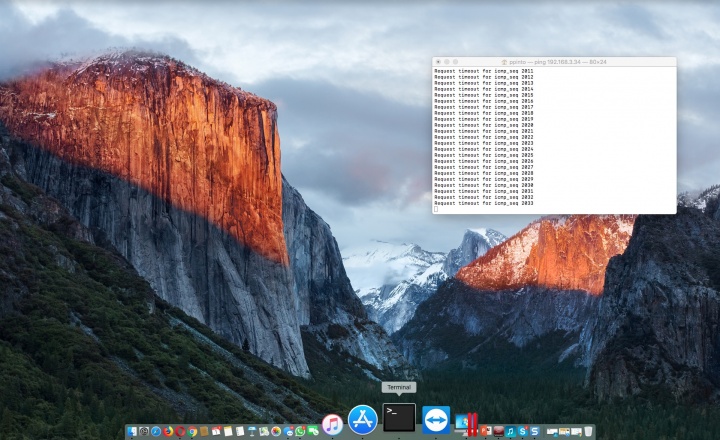Viewport: 720px width, 440px height.
Task: Open Google Chrome in the dock
Action: point(192,432)
